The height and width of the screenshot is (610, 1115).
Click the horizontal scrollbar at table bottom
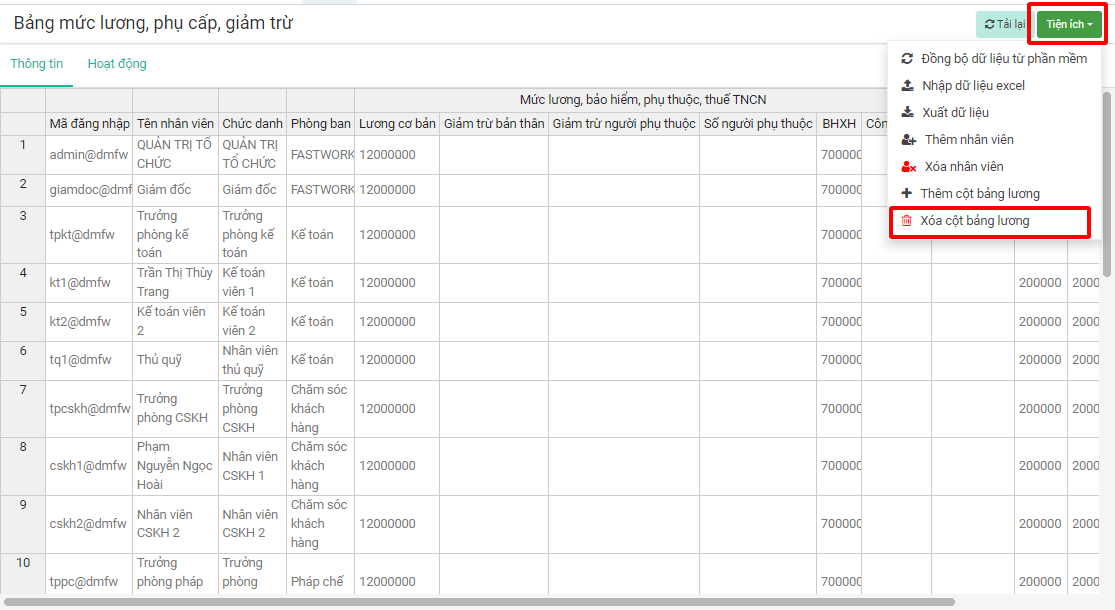tap(480, 602)
